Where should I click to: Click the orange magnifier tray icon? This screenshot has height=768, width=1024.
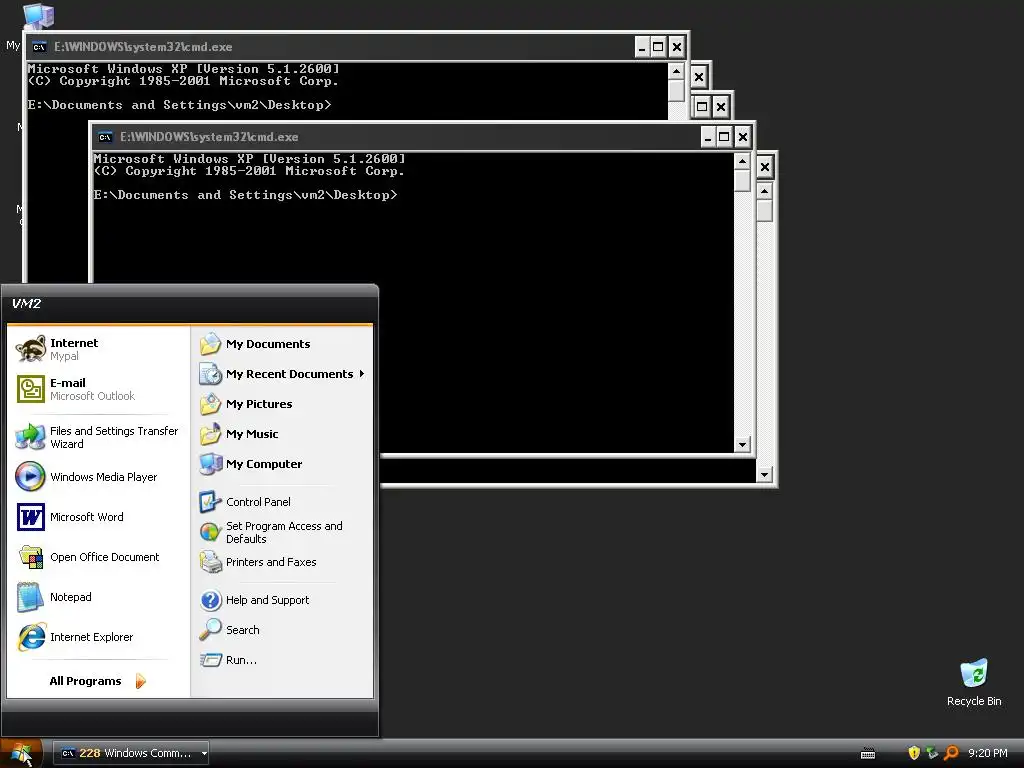[x=952, y=753]
